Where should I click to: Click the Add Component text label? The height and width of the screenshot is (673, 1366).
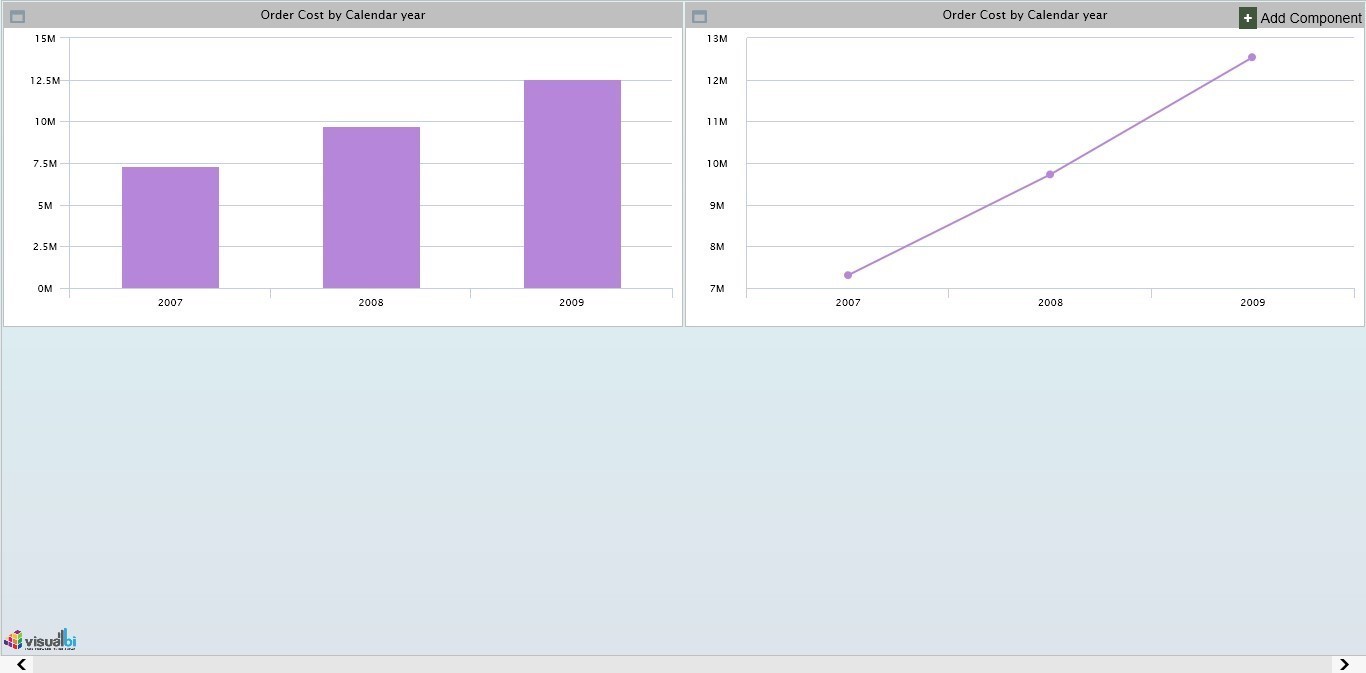point(1310,18)
